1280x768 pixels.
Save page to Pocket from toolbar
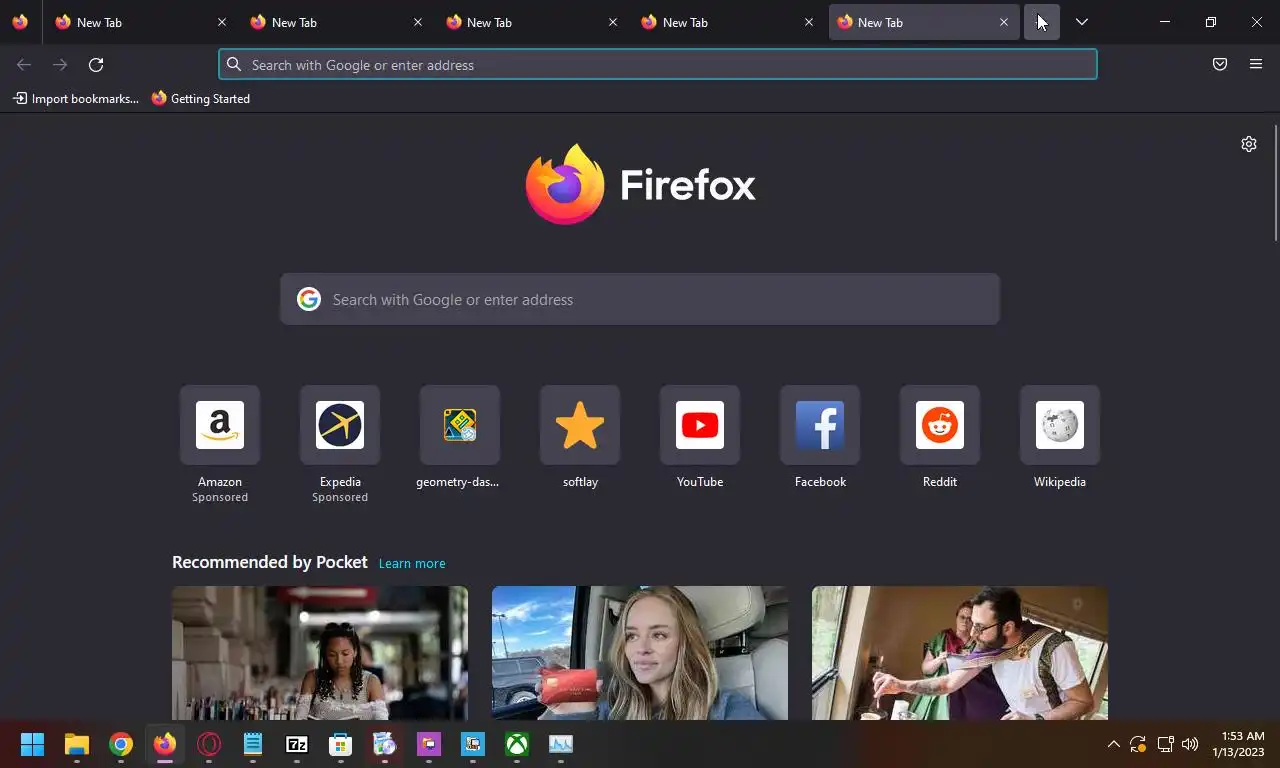tap(1220, 65)
